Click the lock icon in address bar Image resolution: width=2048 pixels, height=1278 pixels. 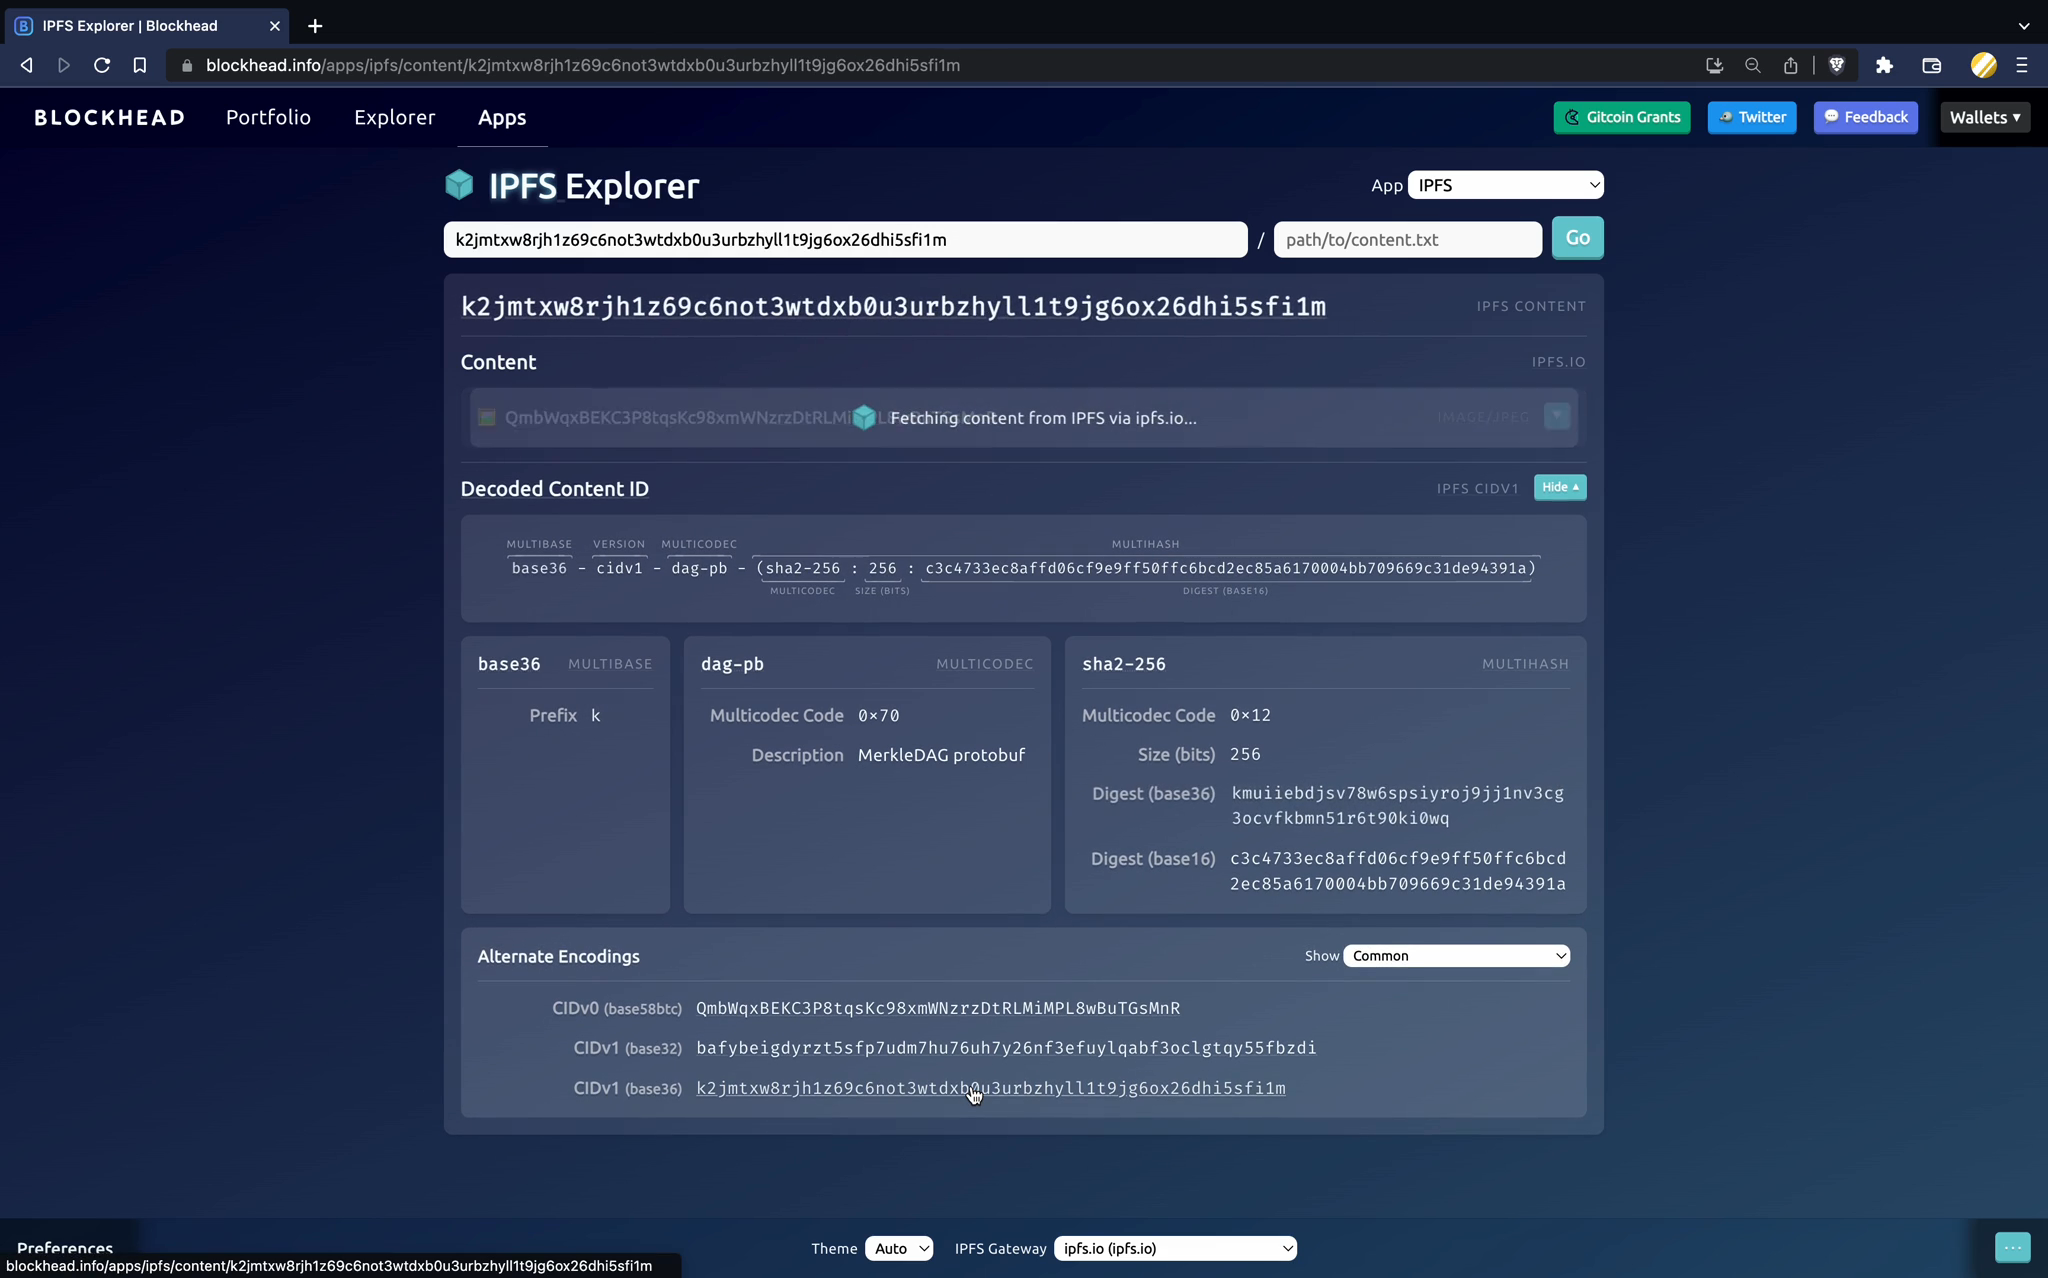187,65
